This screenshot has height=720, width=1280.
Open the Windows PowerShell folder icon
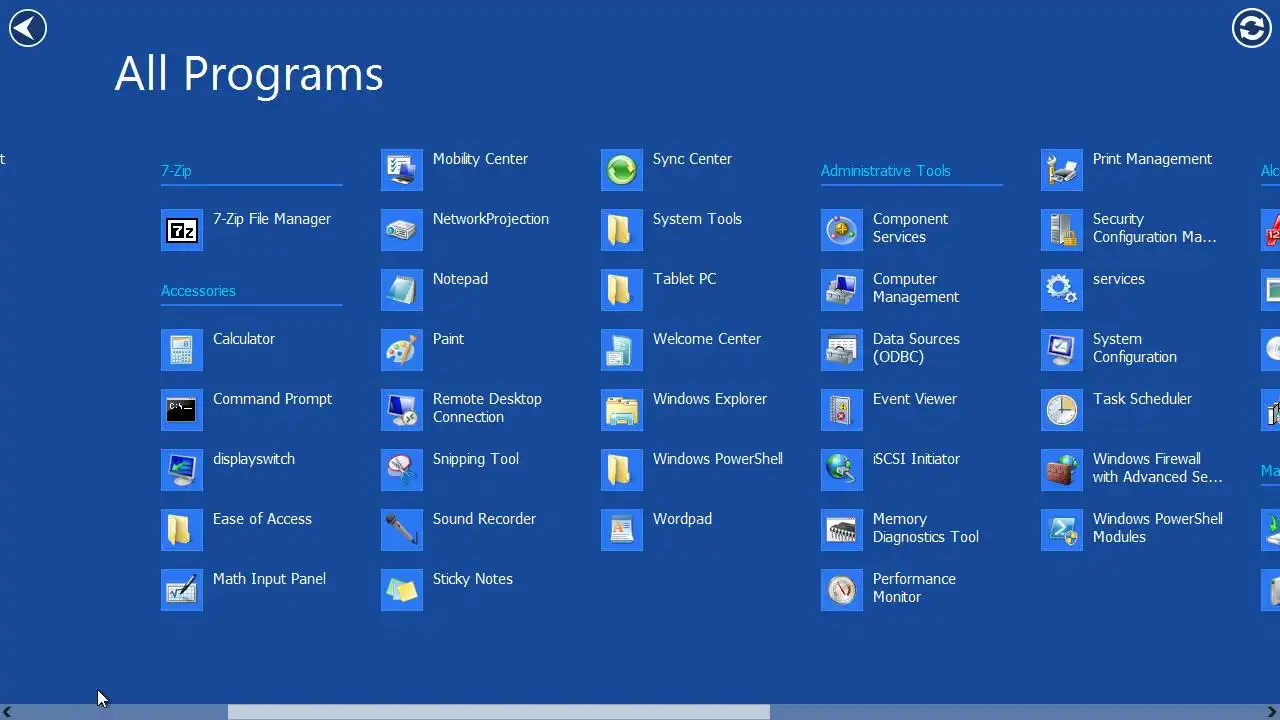tap(622, 470)
